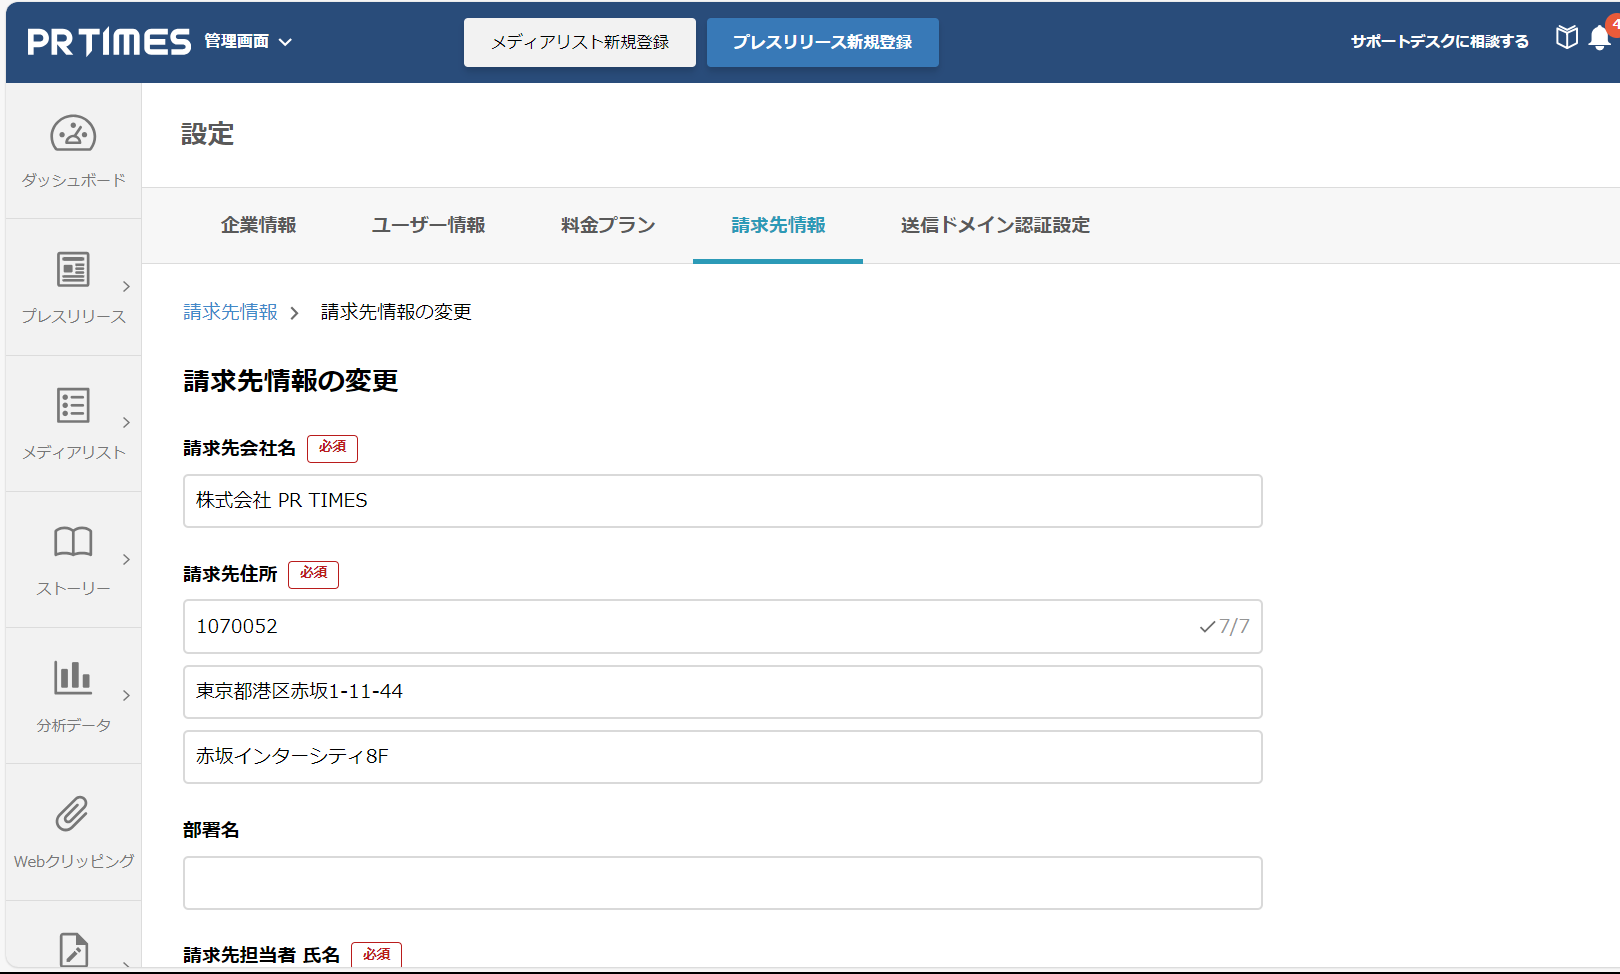Open the 送信ドメイン認証設定 tab
1620x974 pixels.
coord(995,226)
